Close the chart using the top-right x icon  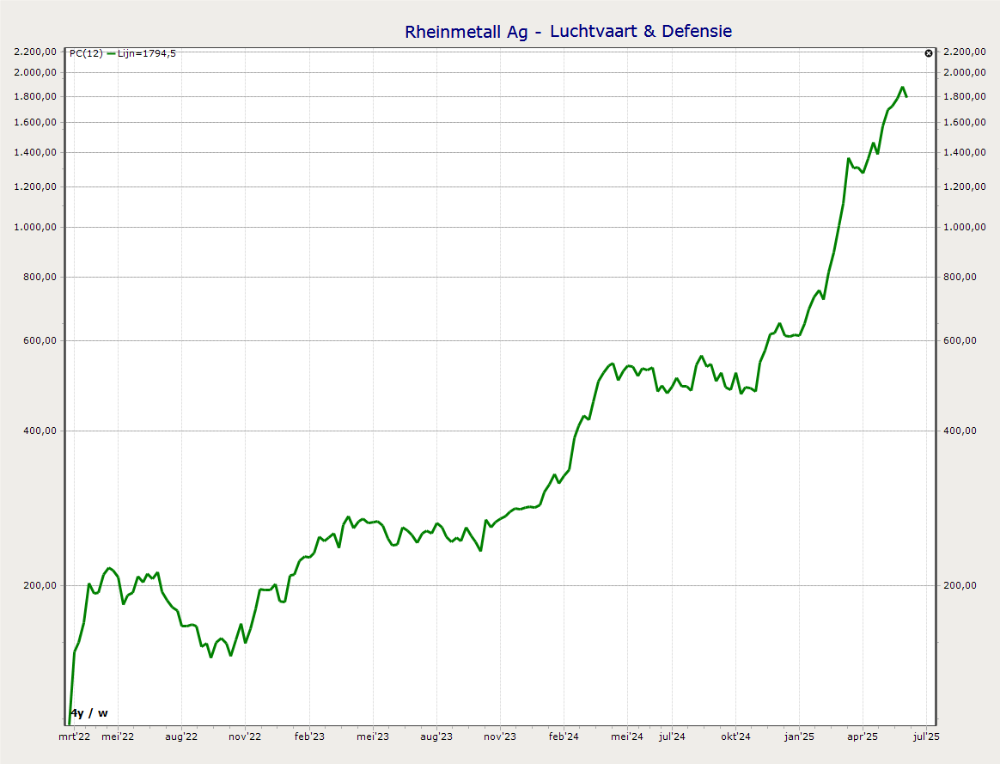(x=929, y=53)
